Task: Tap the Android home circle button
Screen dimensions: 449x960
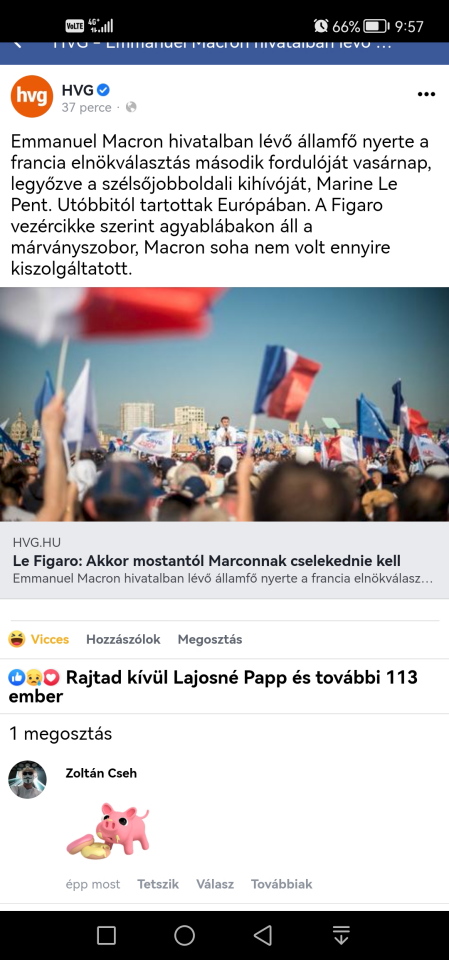Action: point(184,935)
